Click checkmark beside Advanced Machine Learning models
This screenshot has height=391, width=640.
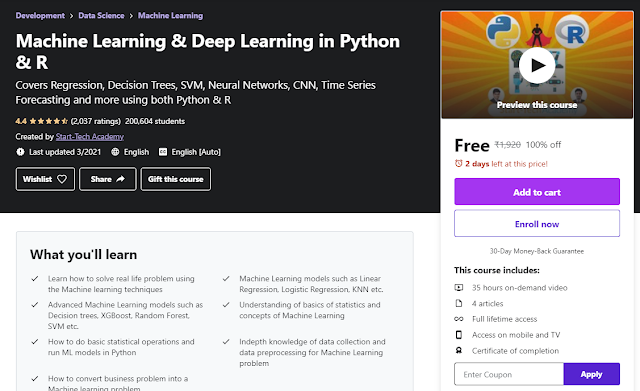coord(35,305)
